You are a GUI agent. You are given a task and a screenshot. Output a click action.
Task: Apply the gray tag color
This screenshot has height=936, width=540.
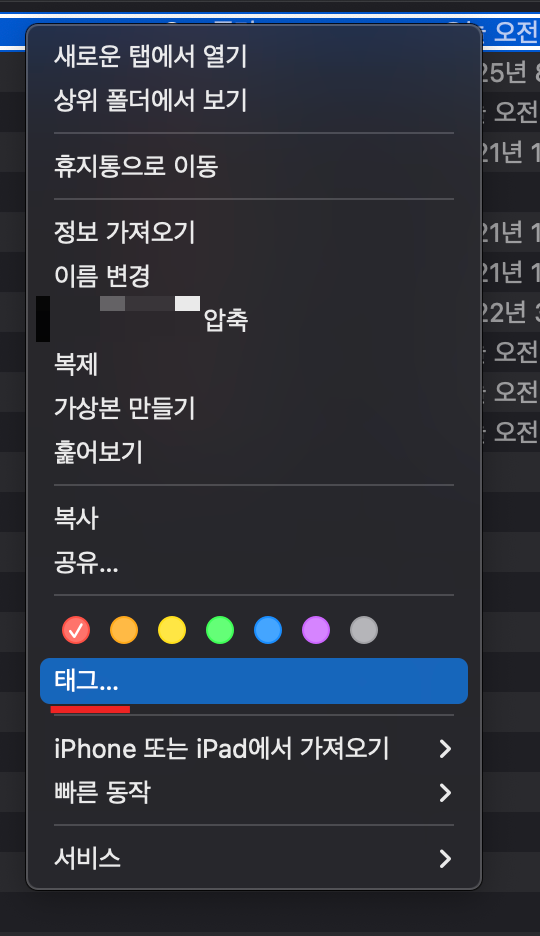pyautogui.click(x=364, y=630)
